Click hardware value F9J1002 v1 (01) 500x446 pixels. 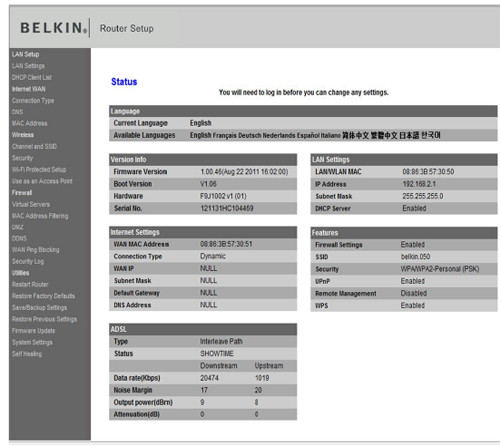[x=223, y=196]
